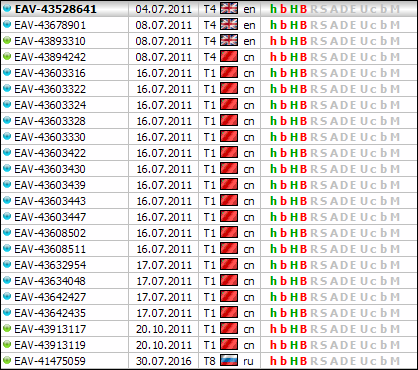Screen dimensions: 418x370
Task: Select the entry EAV-43642427
Action: point(50,297)
